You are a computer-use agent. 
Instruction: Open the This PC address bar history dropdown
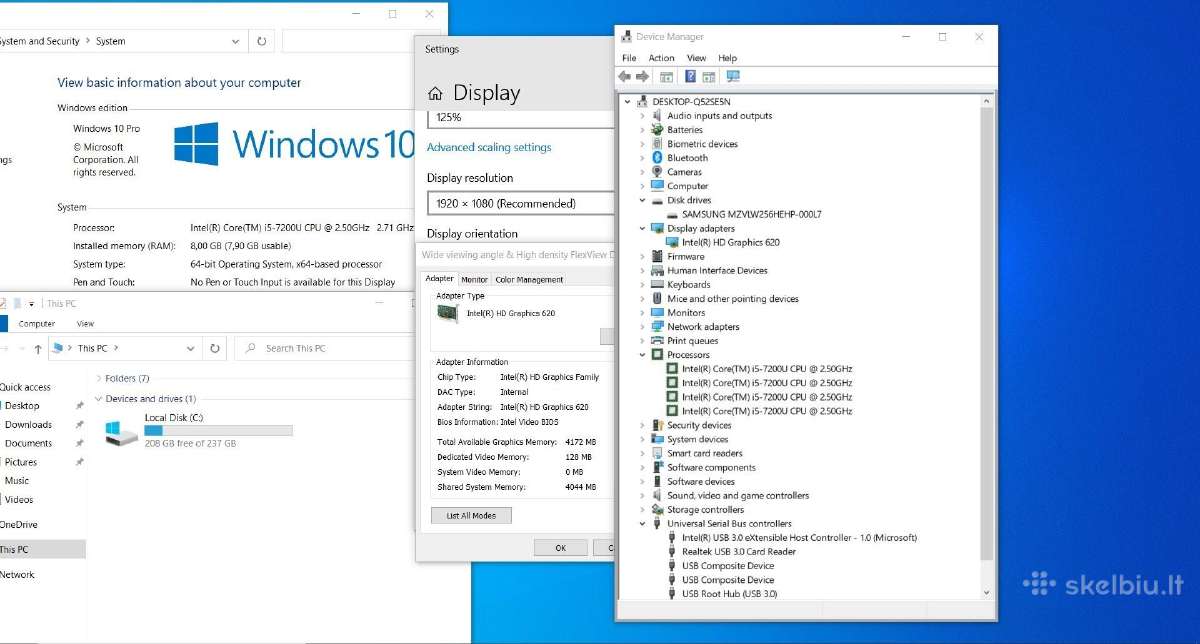[191, 349]
